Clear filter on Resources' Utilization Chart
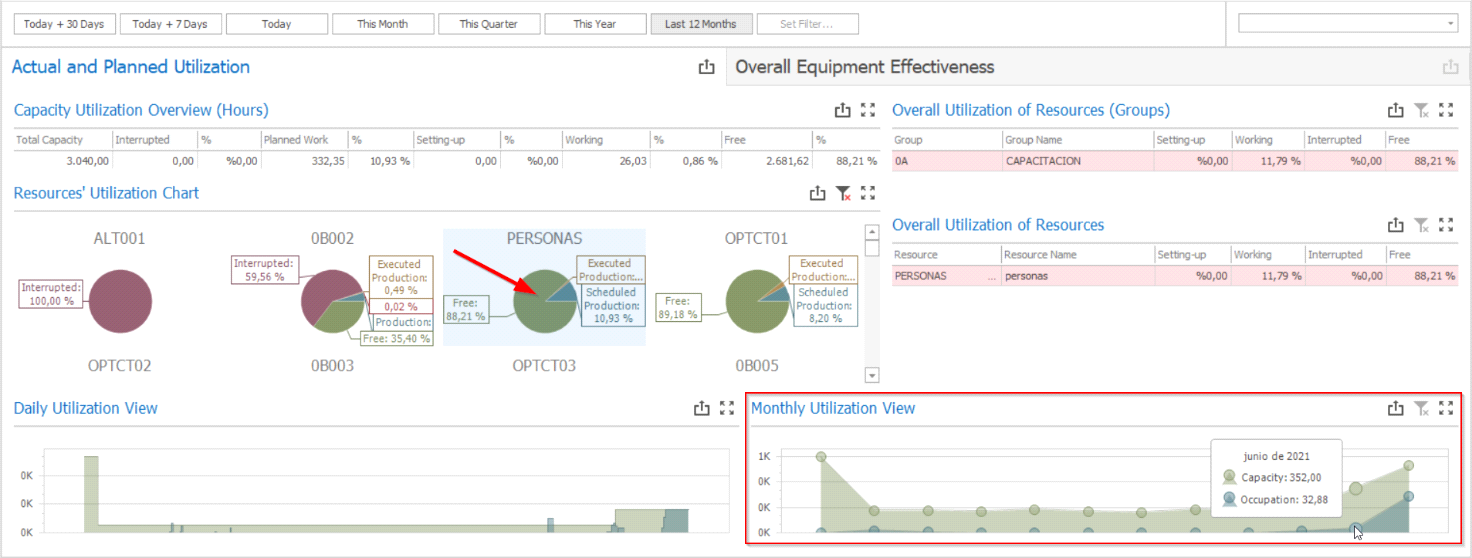 pos(843,194)
